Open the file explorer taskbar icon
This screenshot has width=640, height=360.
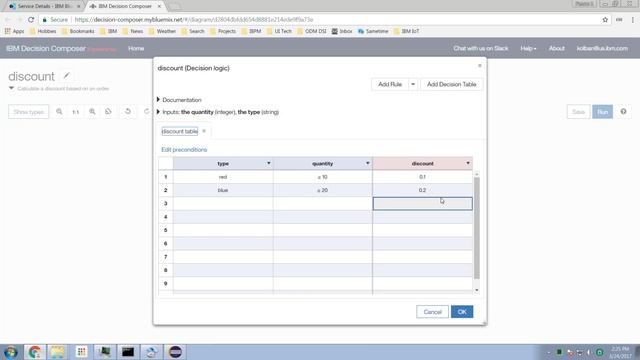(58, 352)
